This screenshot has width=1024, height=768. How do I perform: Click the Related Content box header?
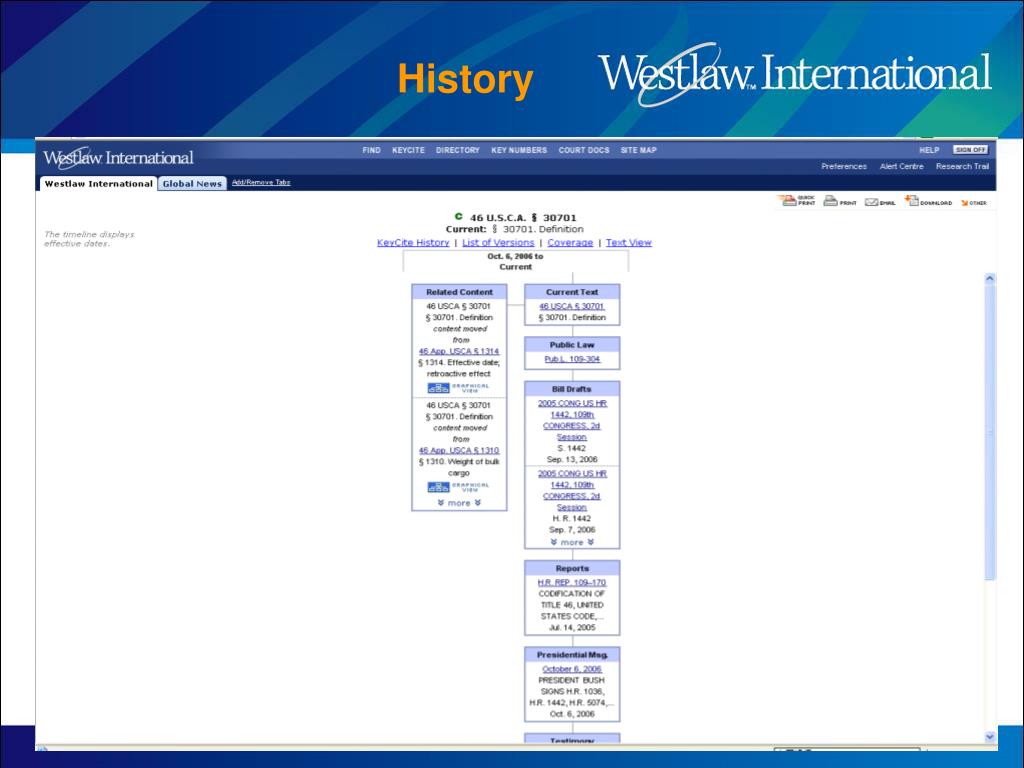(459, 292)
